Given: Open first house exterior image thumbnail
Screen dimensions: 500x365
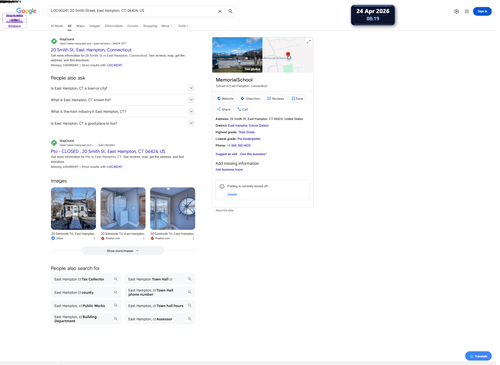Looking at the screenshot, I should click(x=73, y=208).
